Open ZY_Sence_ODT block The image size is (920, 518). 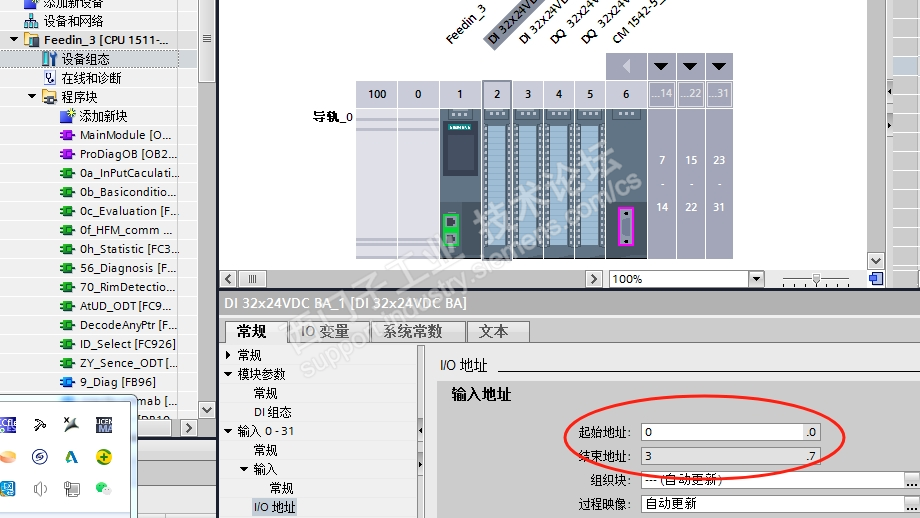[128, 363]
